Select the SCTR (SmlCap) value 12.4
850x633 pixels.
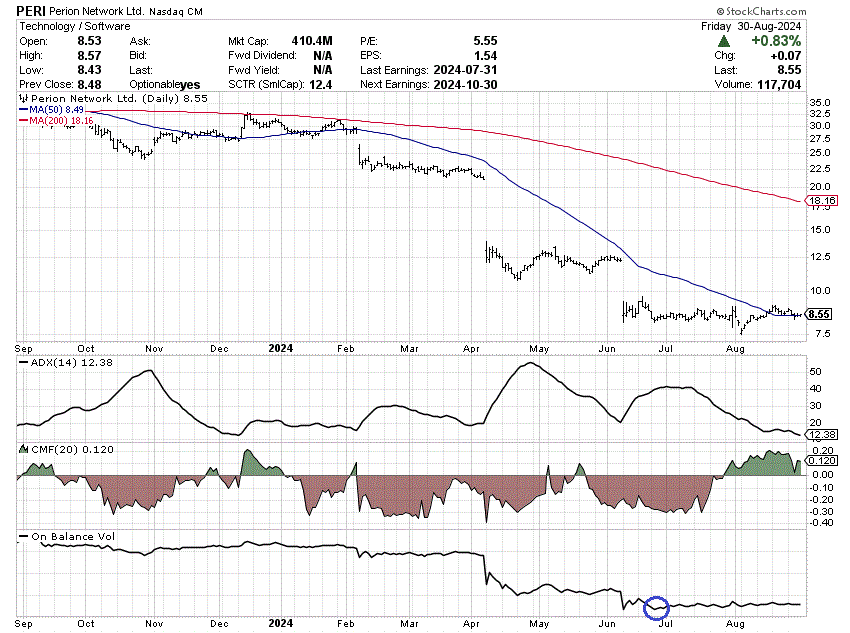pos(321,85)
